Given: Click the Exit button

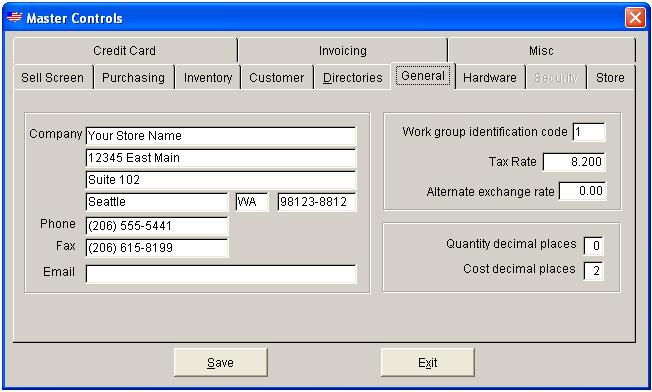Looking at the screenshot, I should [x=427, y=362].
